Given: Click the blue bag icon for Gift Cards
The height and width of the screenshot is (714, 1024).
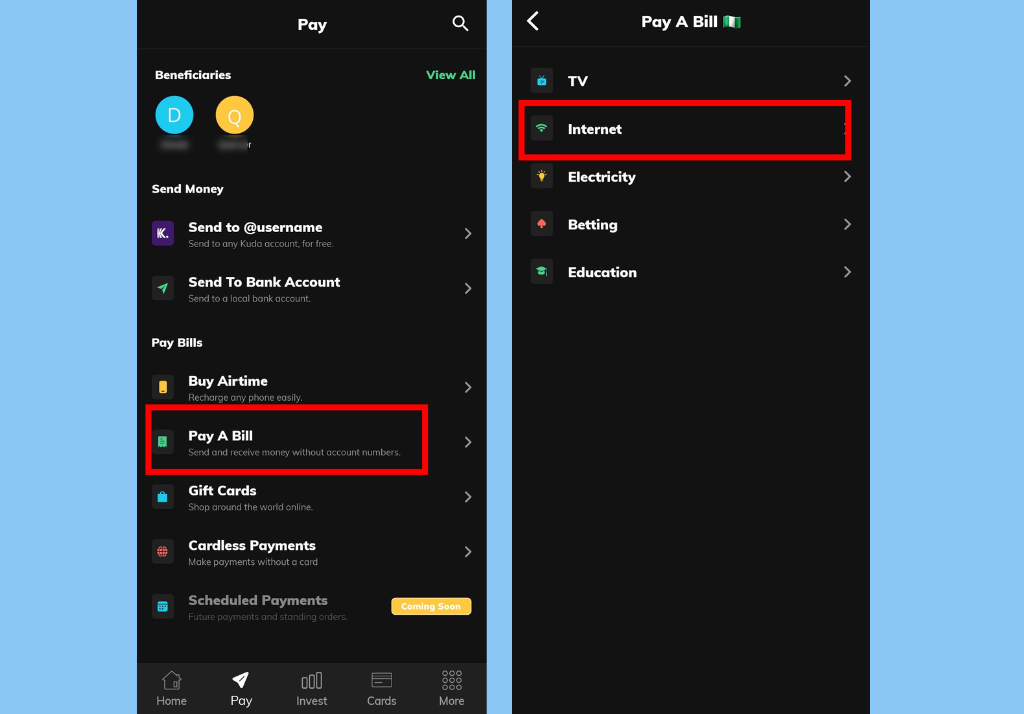Looking at the screenshot, I should point(163,497).
